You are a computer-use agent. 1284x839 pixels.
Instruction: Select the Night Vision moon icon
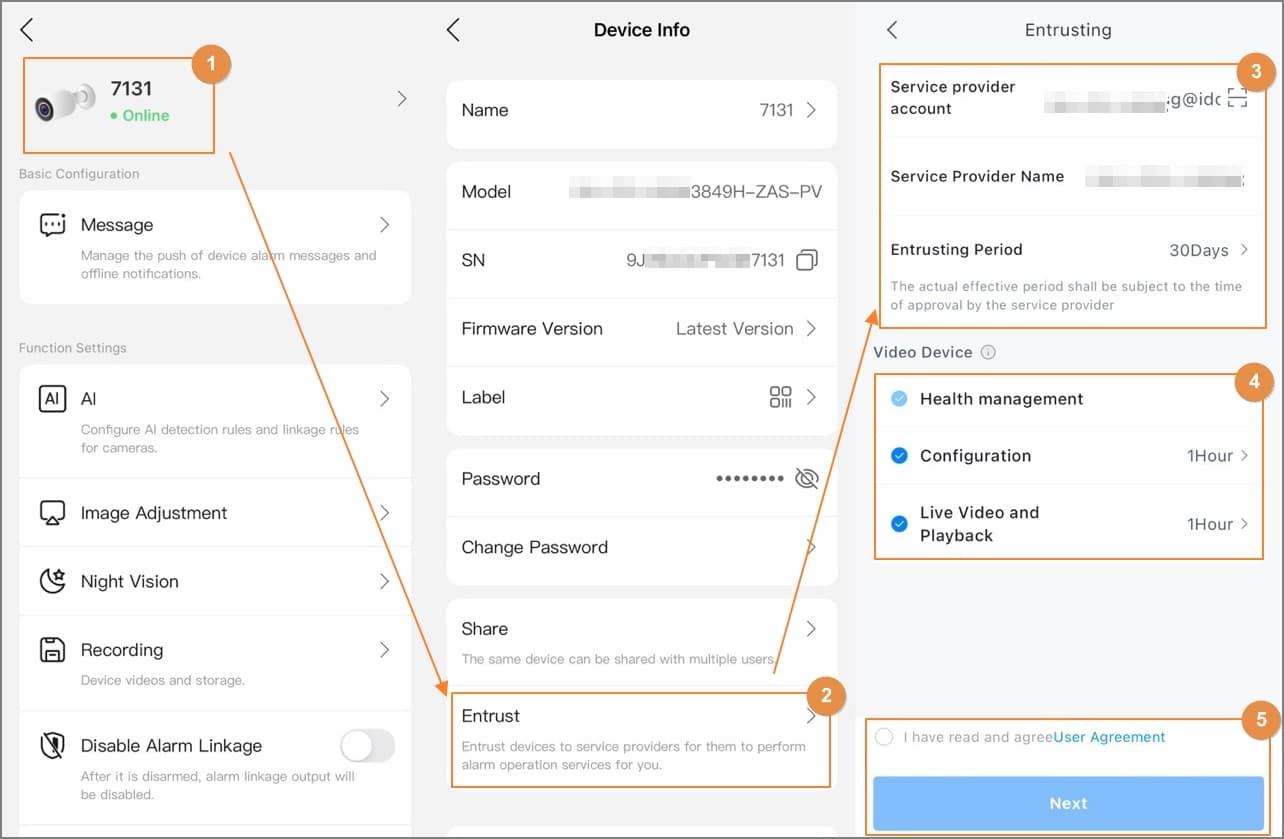52,581
